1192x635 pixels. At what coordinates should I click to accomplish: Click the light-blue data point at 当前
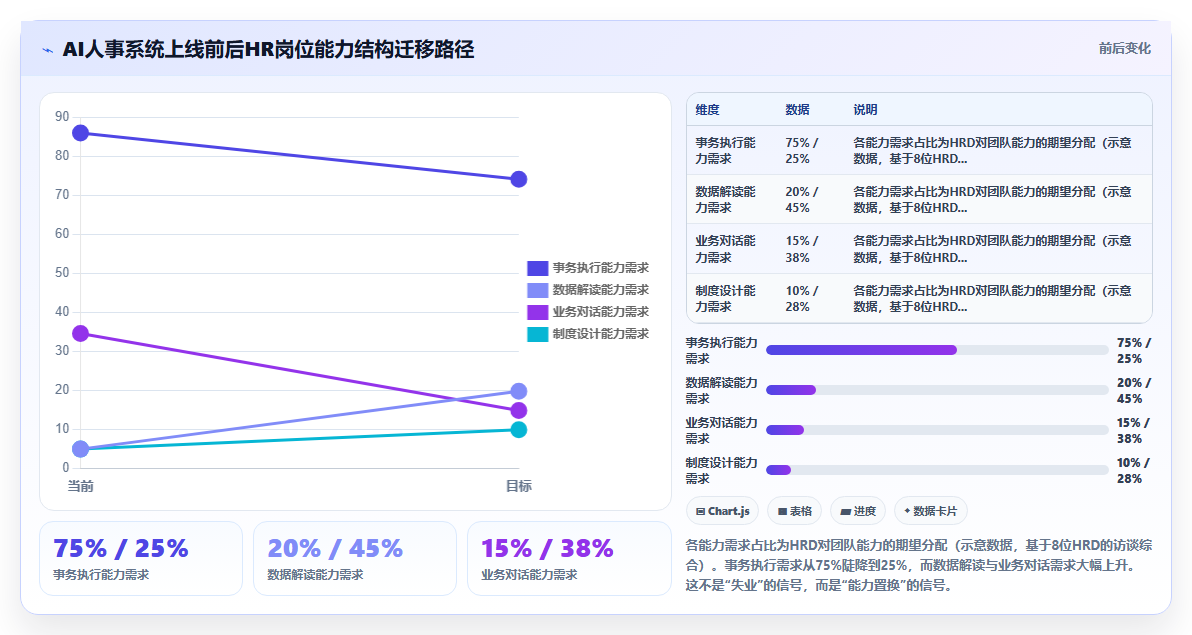coord(81,449)
